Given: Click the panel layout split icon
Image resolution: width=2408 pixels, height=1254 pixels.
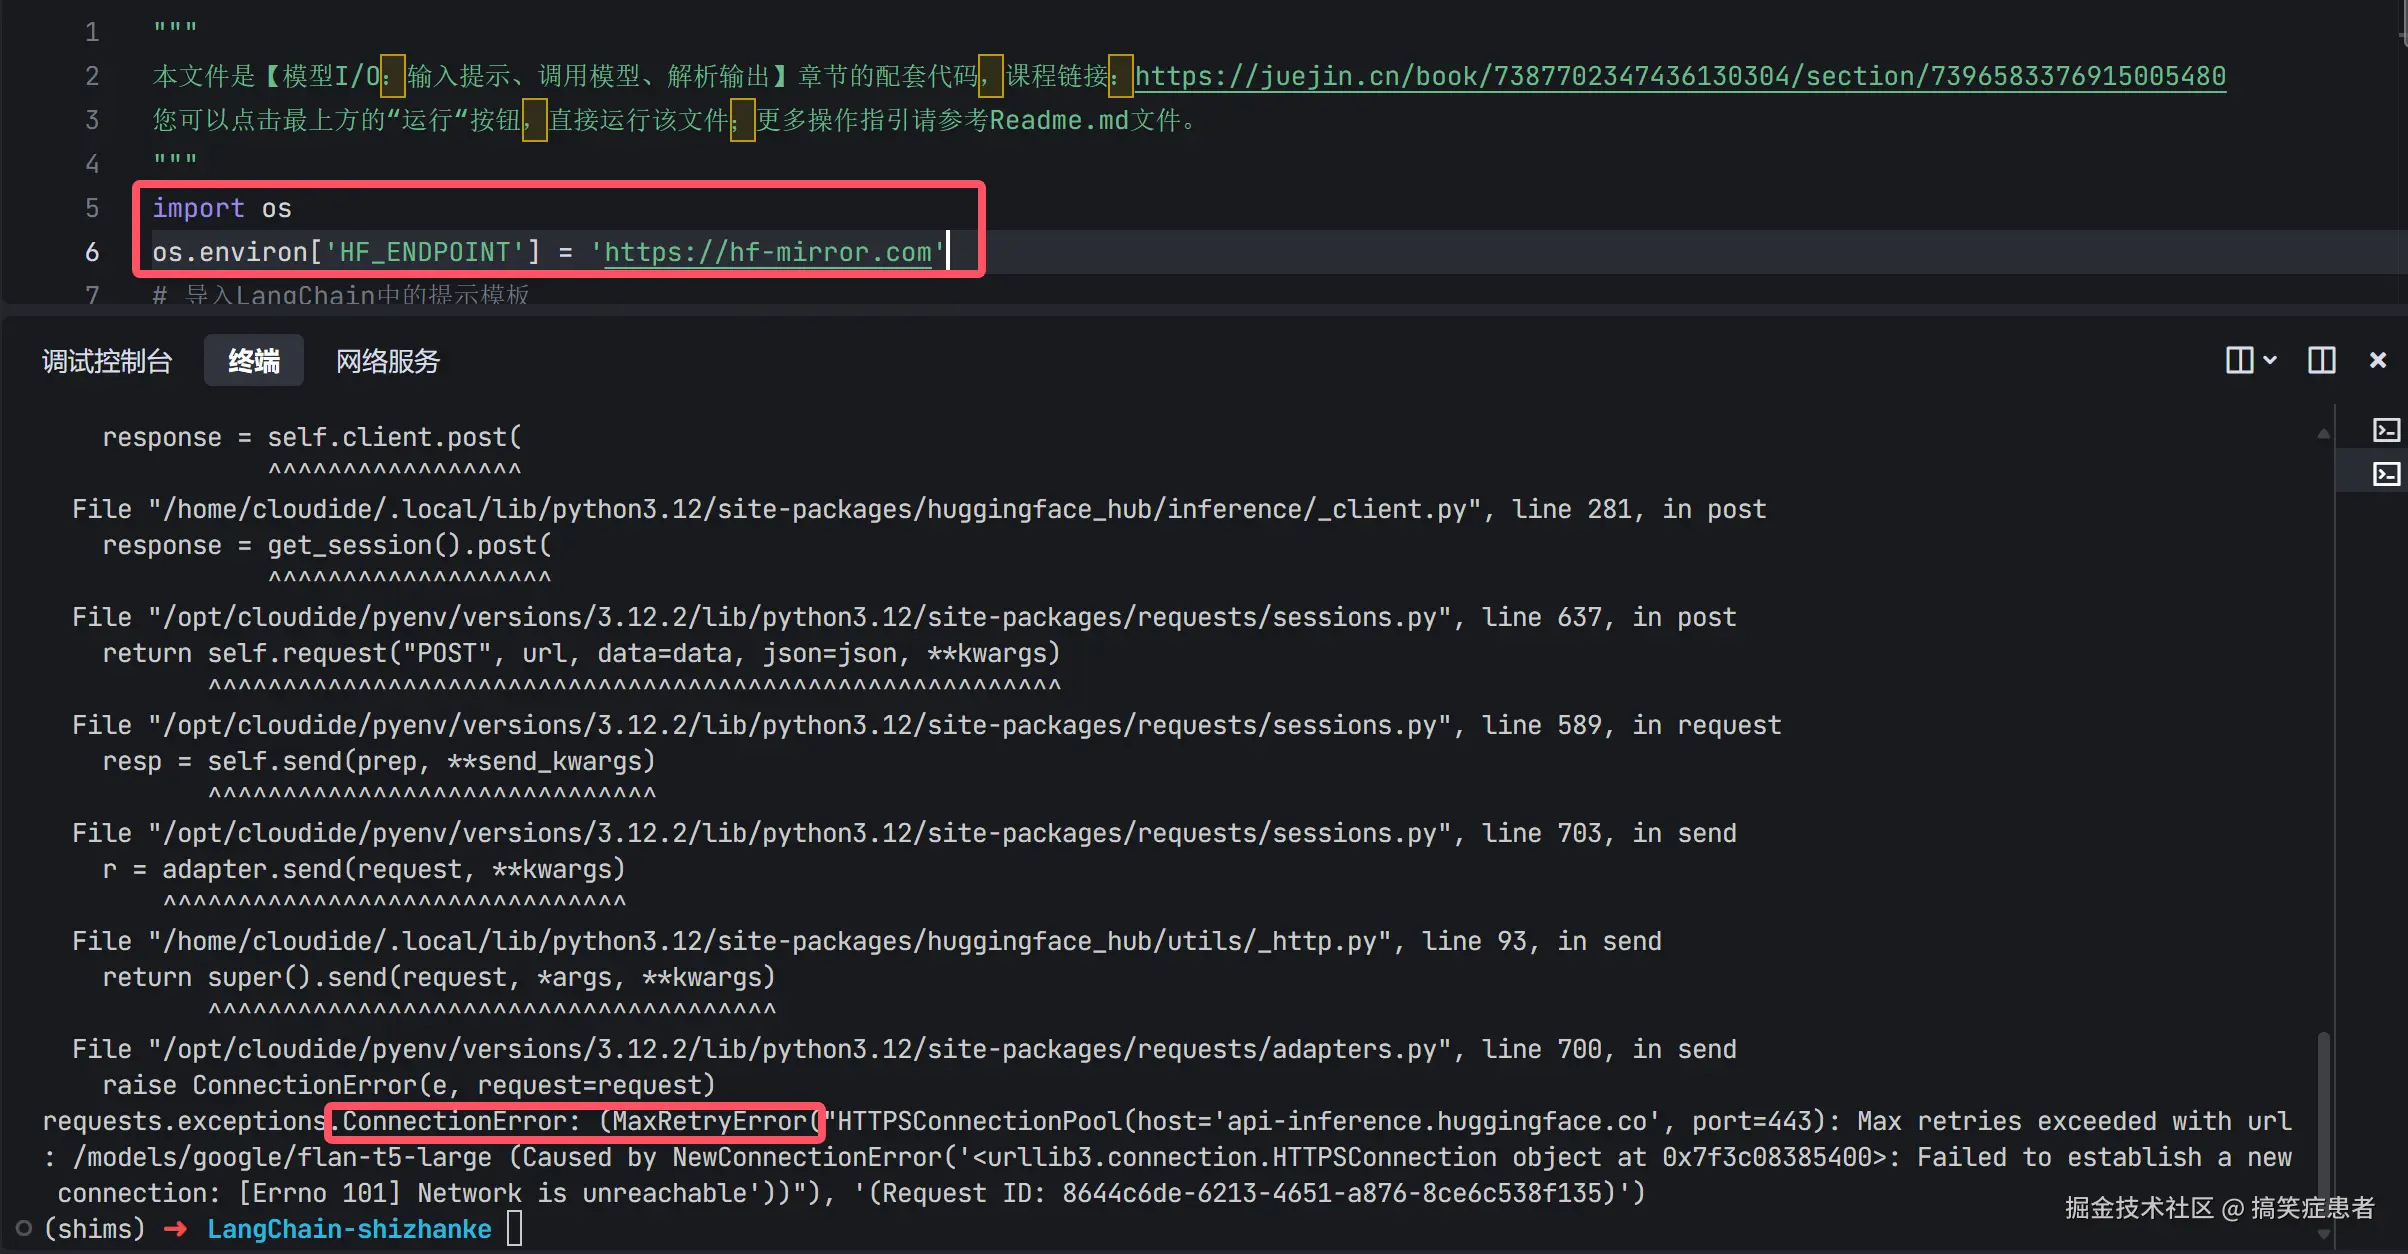Looking at the screenshot, I should click(2321, 360).
